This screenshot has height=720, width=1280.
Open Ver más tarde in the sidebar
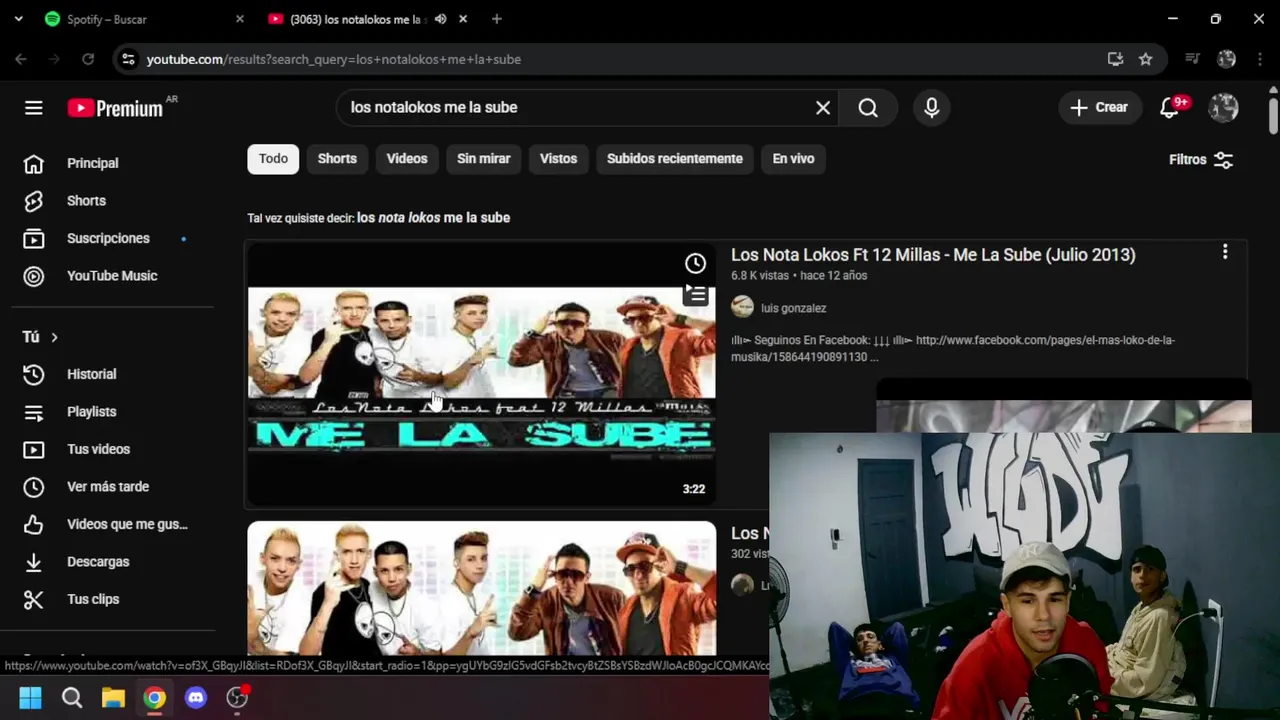[107, 487]
